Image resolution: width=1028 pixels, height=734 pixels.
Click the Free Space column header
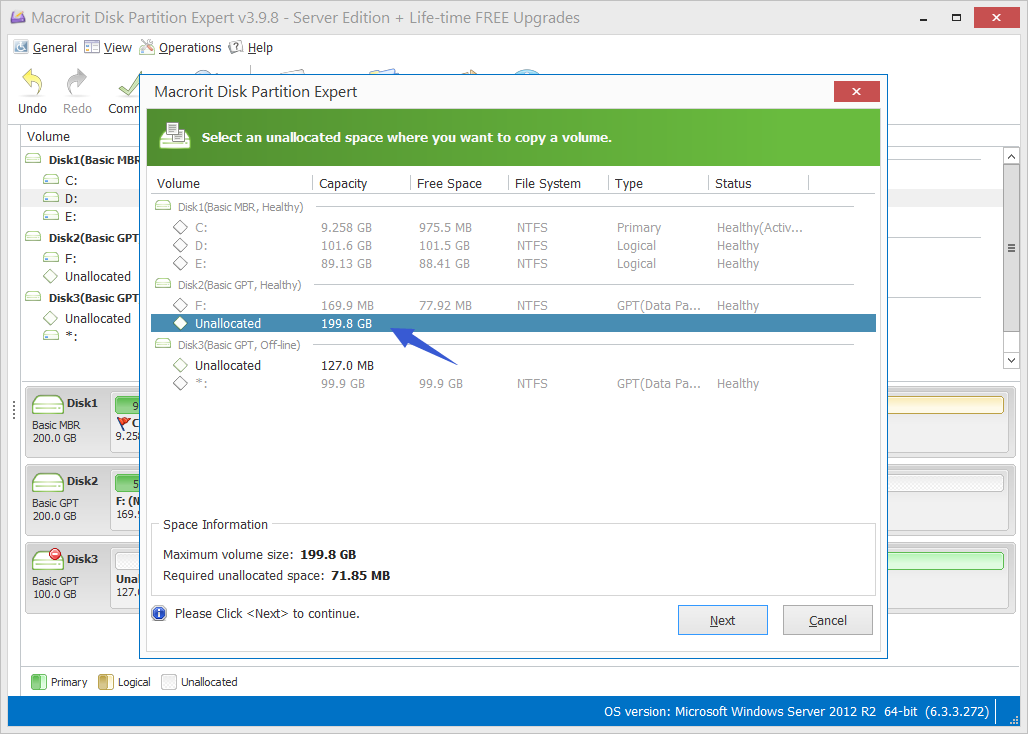point(460,184)
